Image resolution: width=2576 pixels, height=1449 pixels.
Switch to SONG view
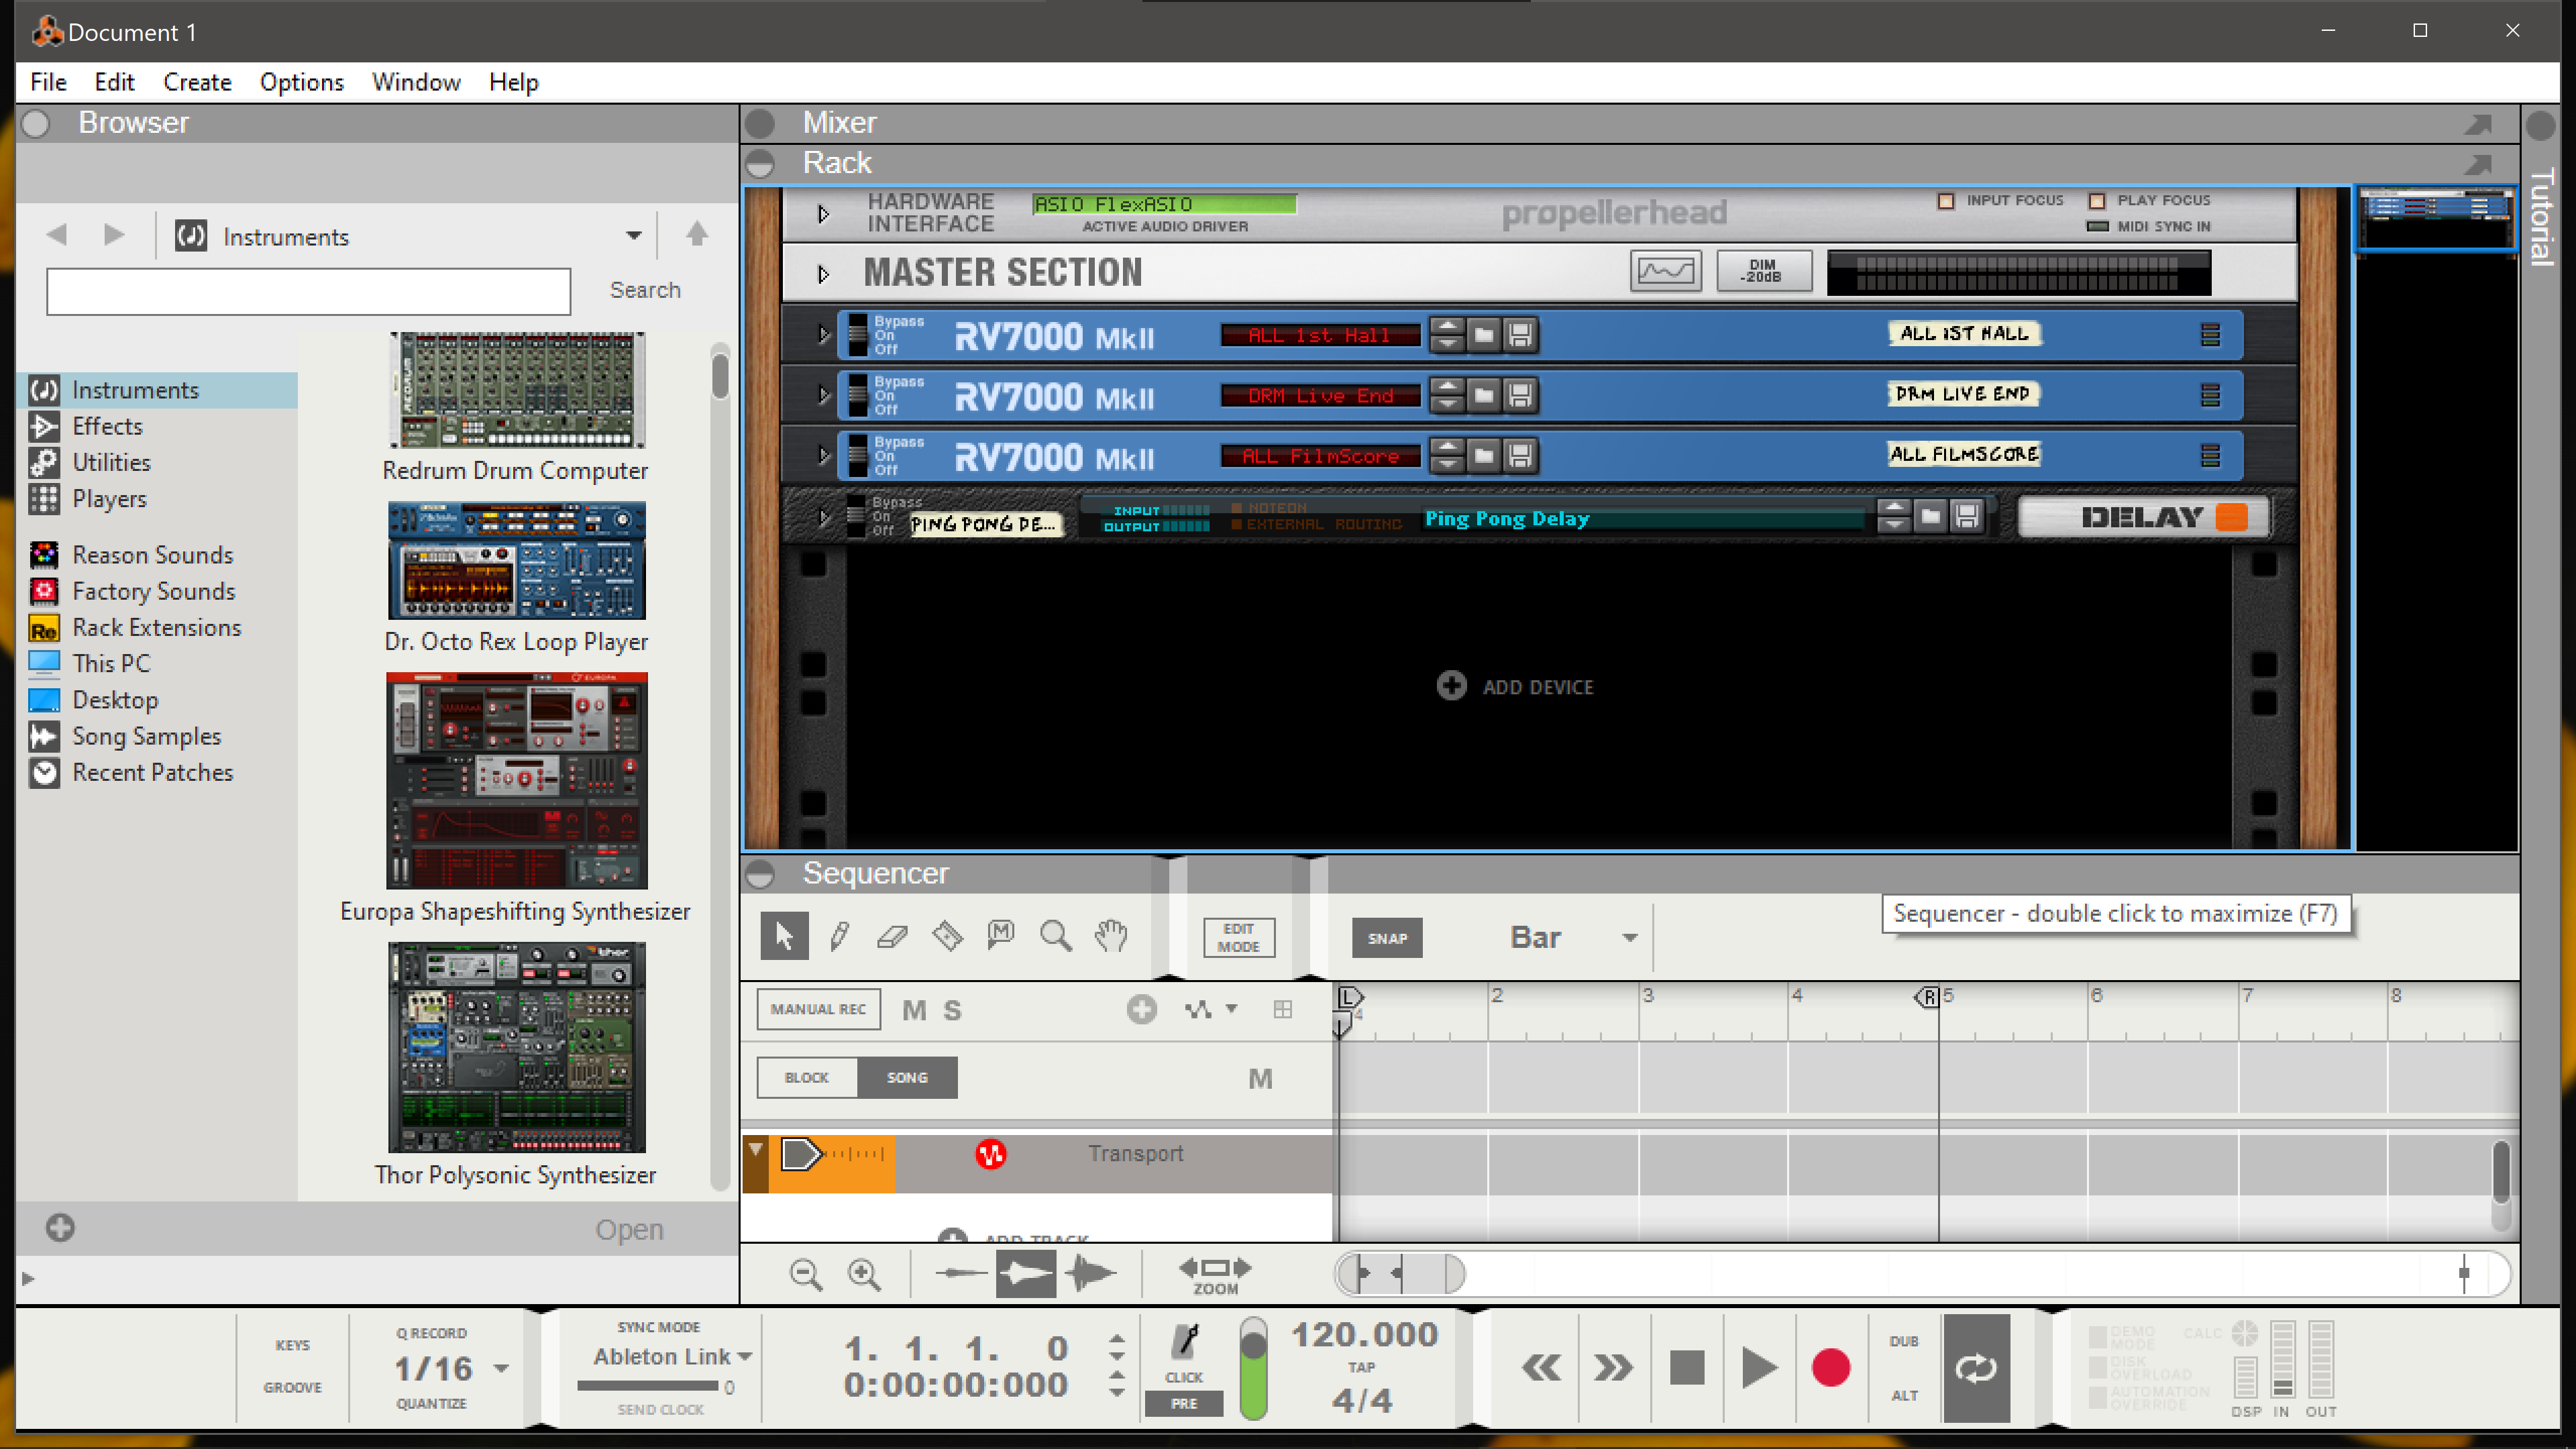[x=907, y=1078]
